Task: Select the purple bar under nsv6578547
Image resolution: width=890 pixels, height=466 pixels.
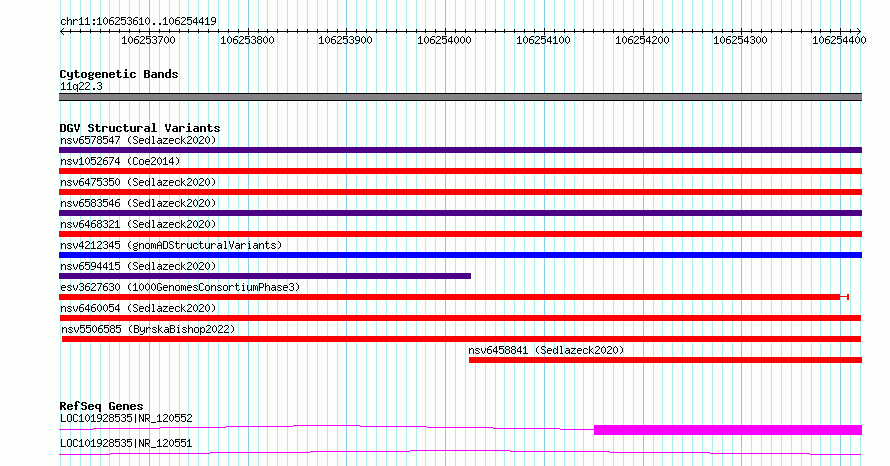Action: pos(460,150)
